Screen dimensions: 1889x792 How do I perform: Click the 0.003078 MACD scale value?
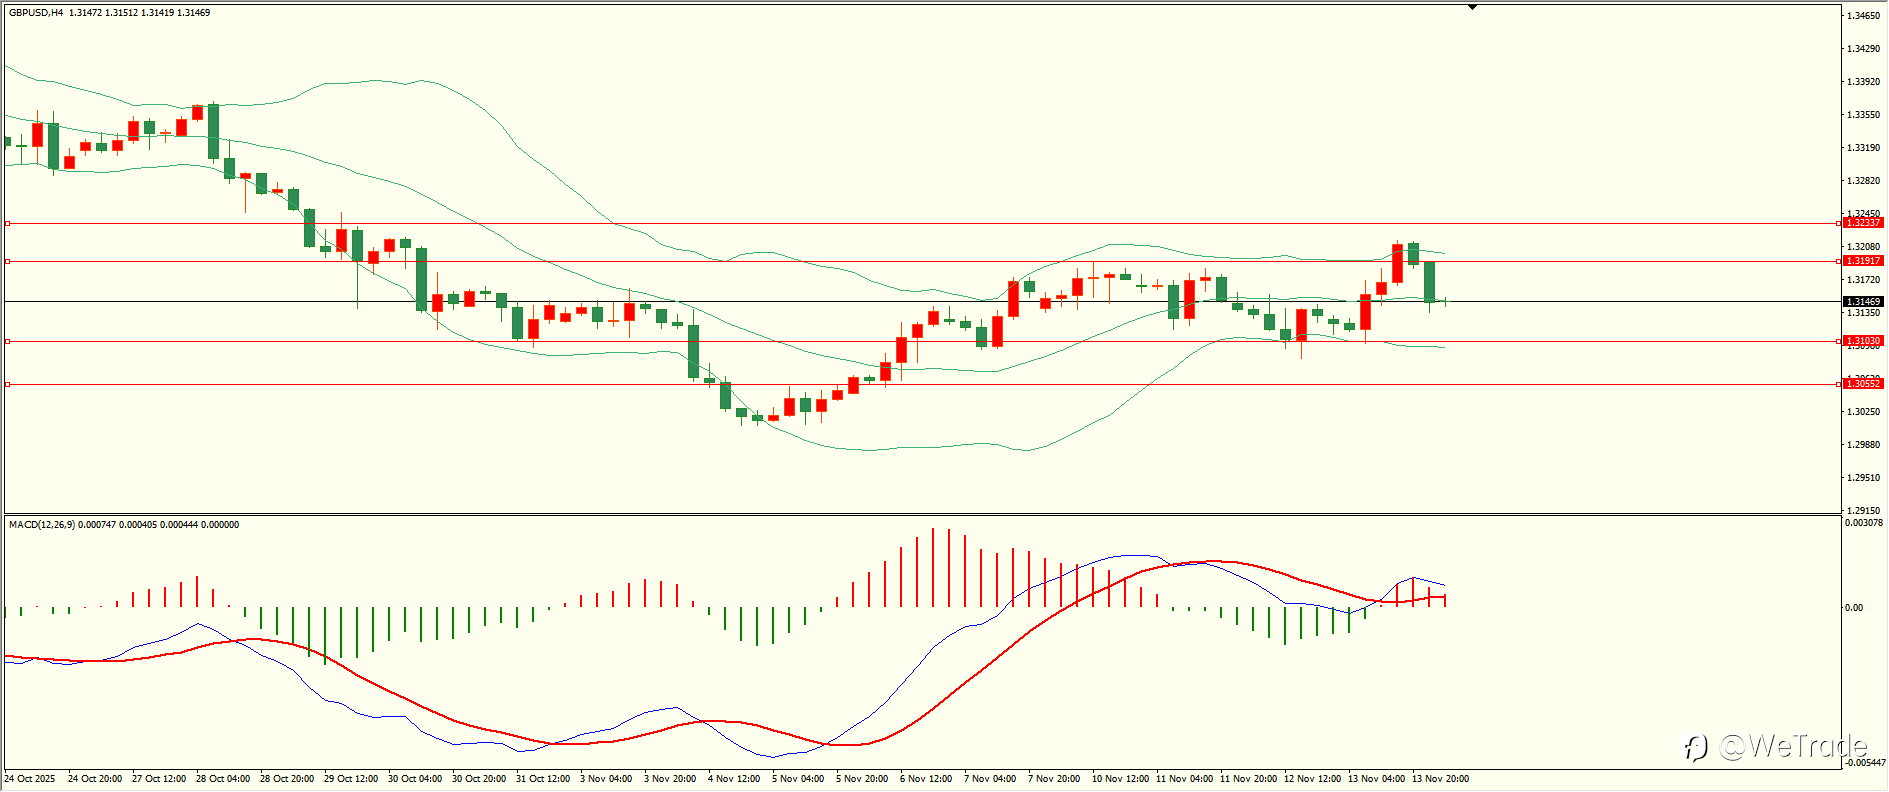(x=1865, y=523)
